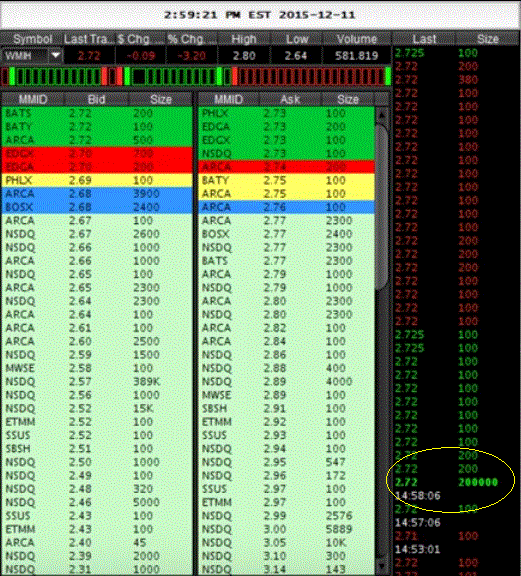Select the ARCA 2.74 ask row
521x576 pixels.
(287, 167)
